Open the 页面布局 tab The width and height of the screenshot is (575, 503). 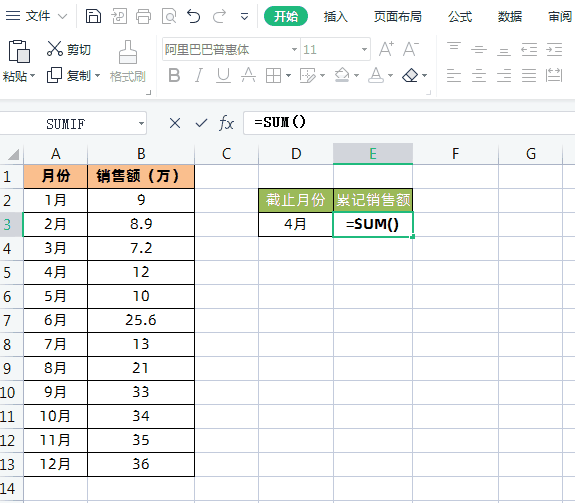(x=398, y=16)
